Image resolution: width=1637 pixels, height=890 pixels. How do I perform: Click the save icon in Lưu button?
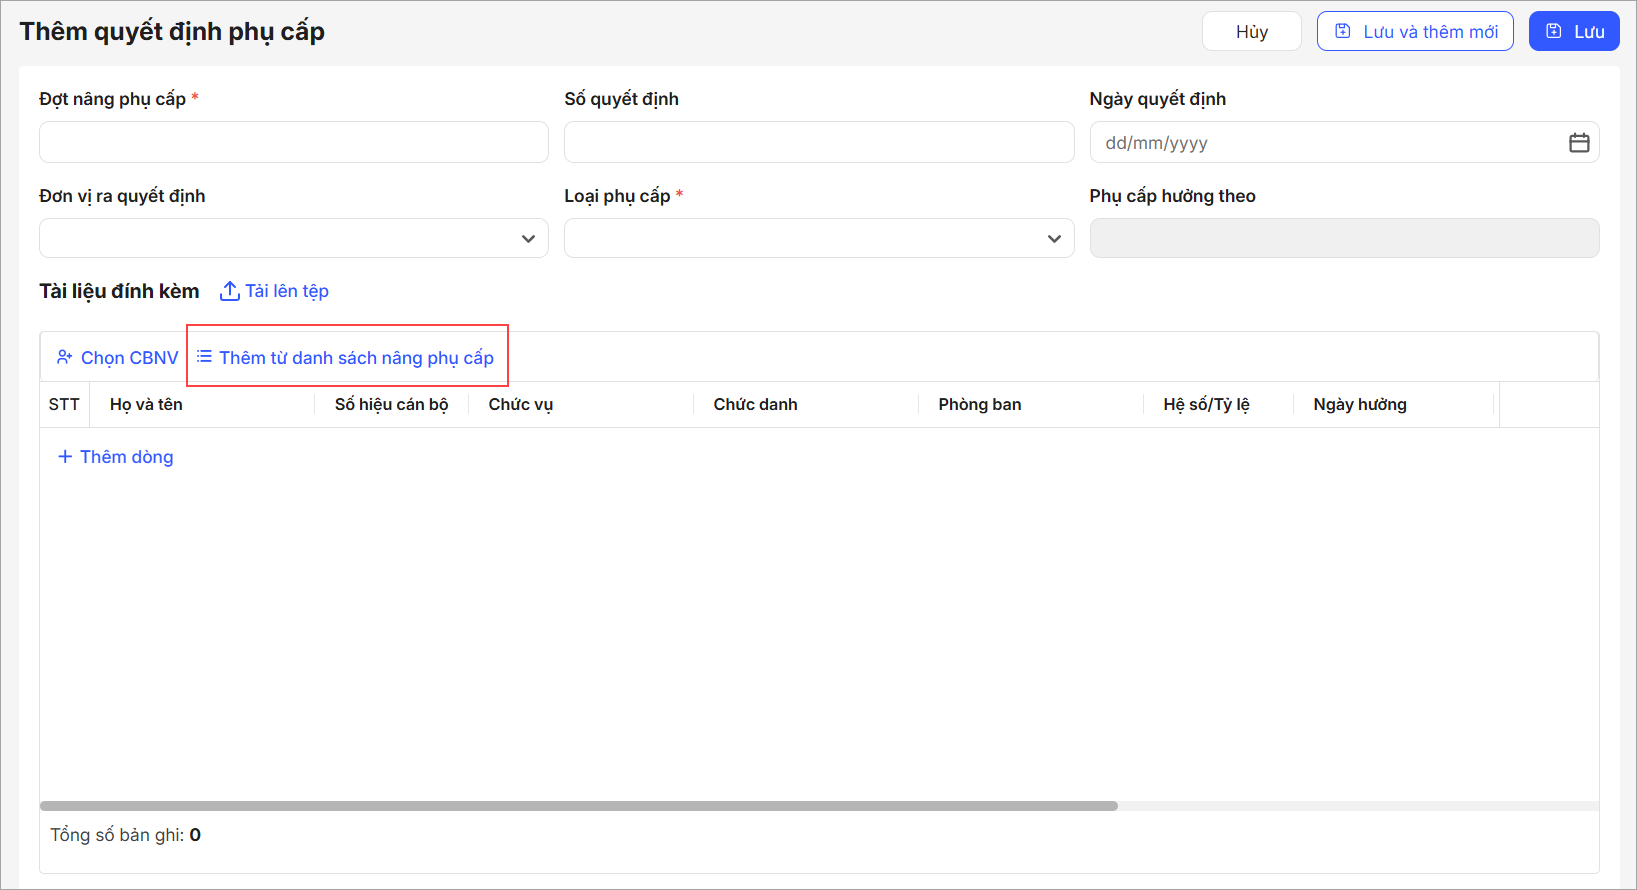1553,32
